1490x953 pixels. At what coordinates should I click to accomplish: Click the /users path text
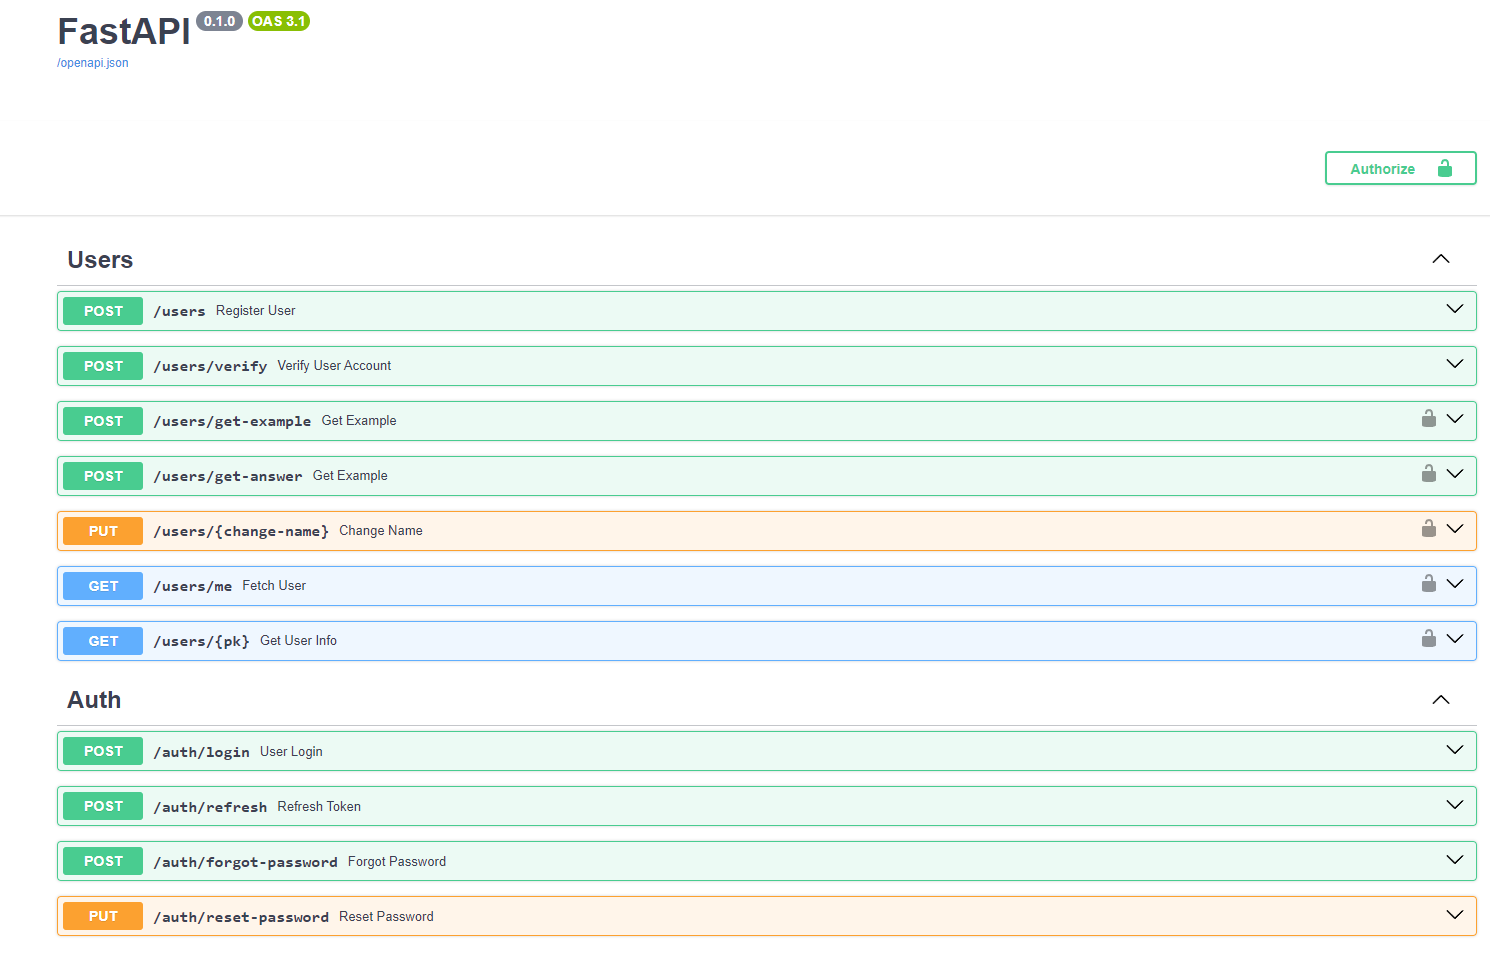(179, 311)
